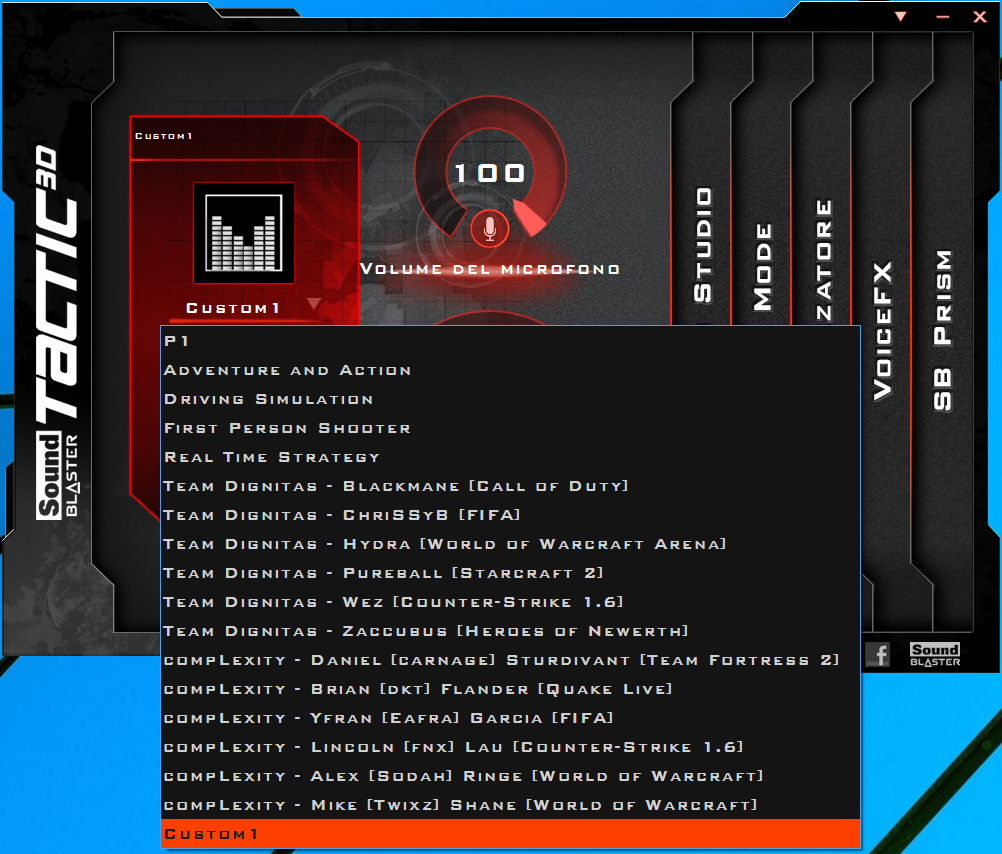Choose Driving Simulation profile

[x=510, y=399]
